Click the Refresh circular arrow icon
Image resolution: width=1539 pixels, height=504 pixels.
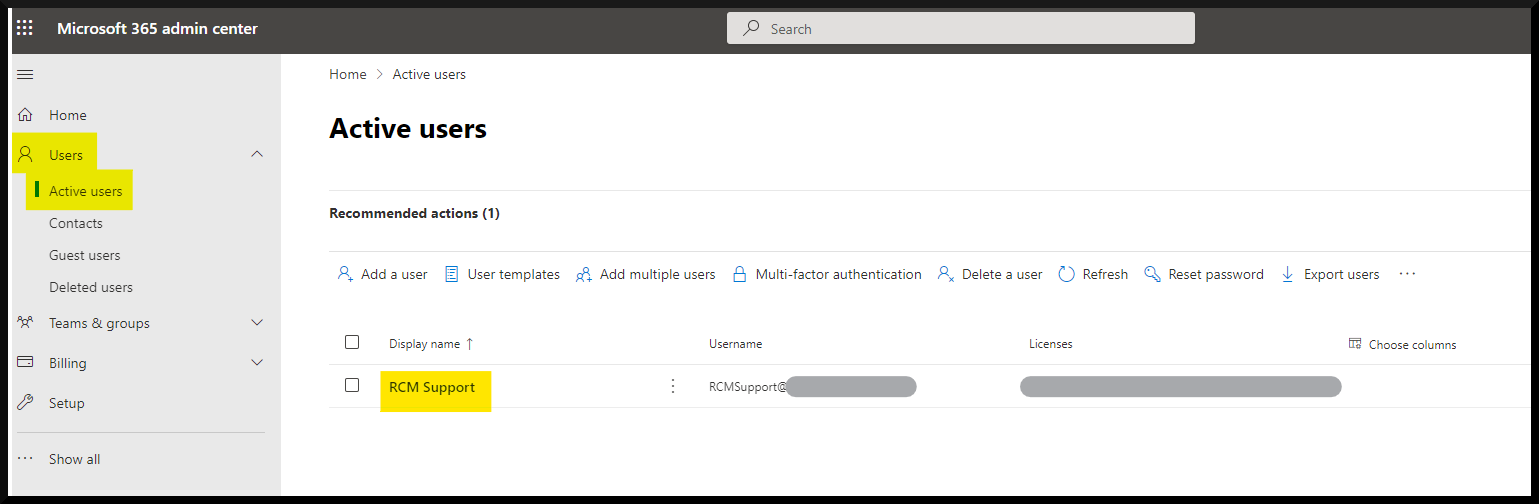coord(1066,274)
